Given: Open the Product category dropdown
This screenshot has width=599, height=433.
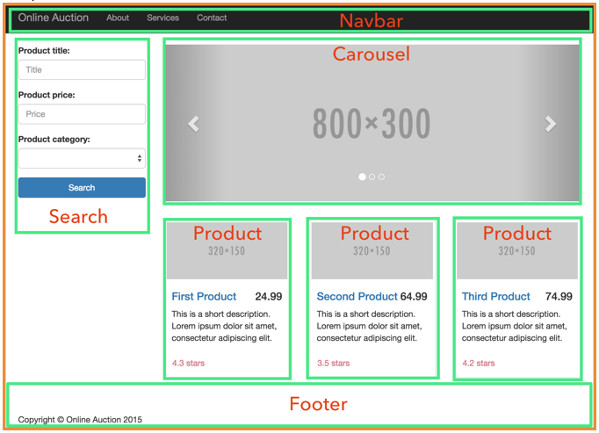Looking at the screenshot, I should pyautogui.click(x=82, y=158).
